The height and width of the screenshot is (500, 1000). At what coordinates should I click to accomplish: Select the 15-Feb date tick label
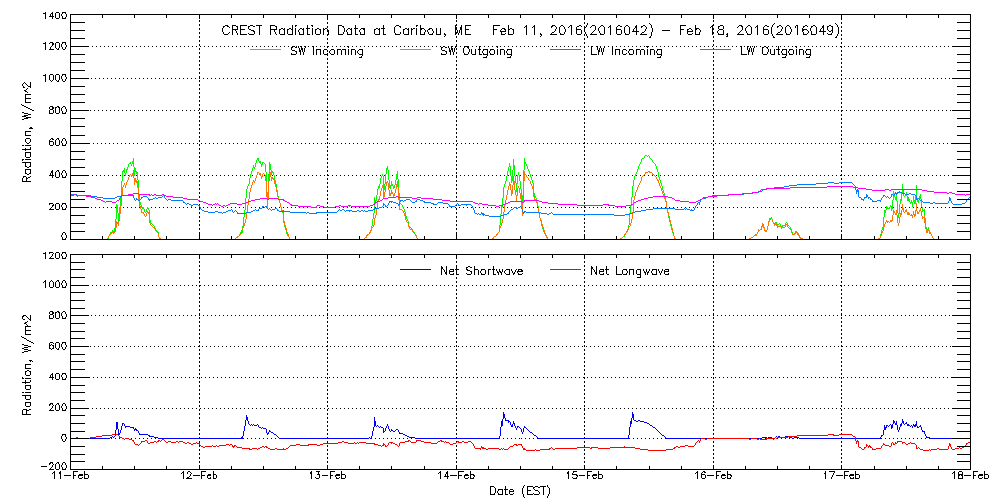point(585,477)
